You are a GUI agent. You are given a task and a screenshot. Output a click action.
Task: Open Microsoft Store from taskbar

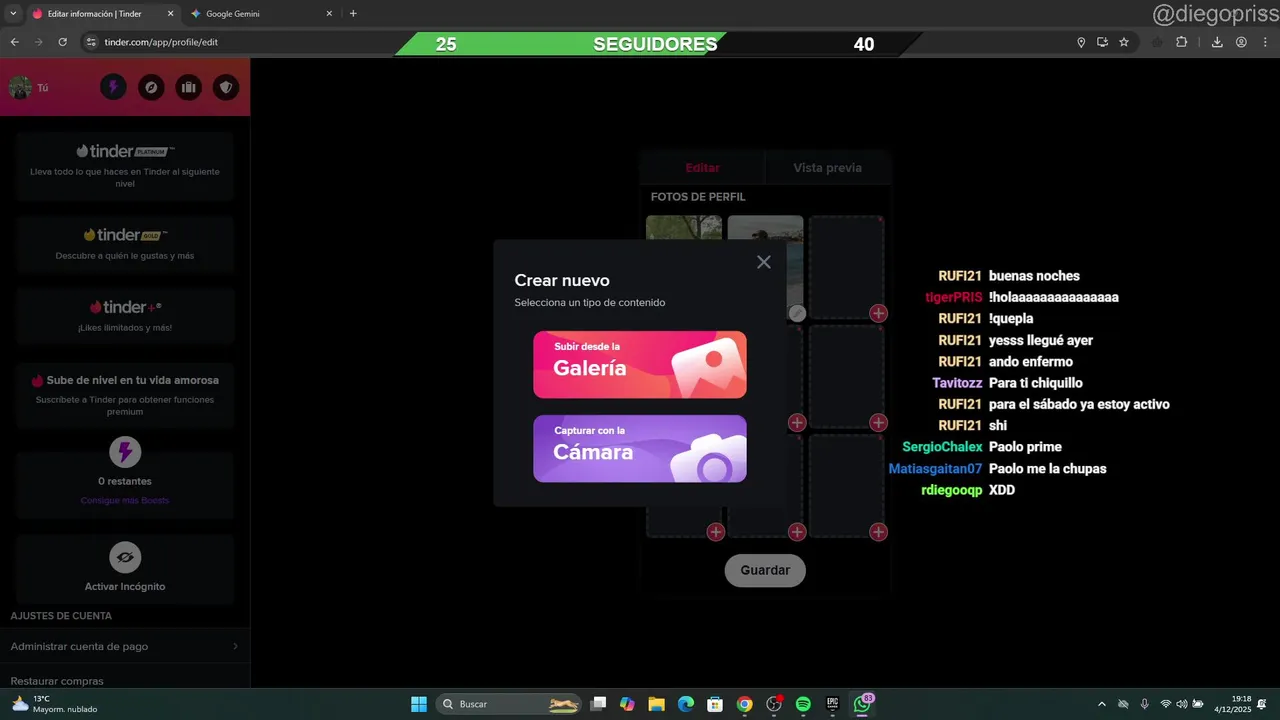tap(715, 704)
